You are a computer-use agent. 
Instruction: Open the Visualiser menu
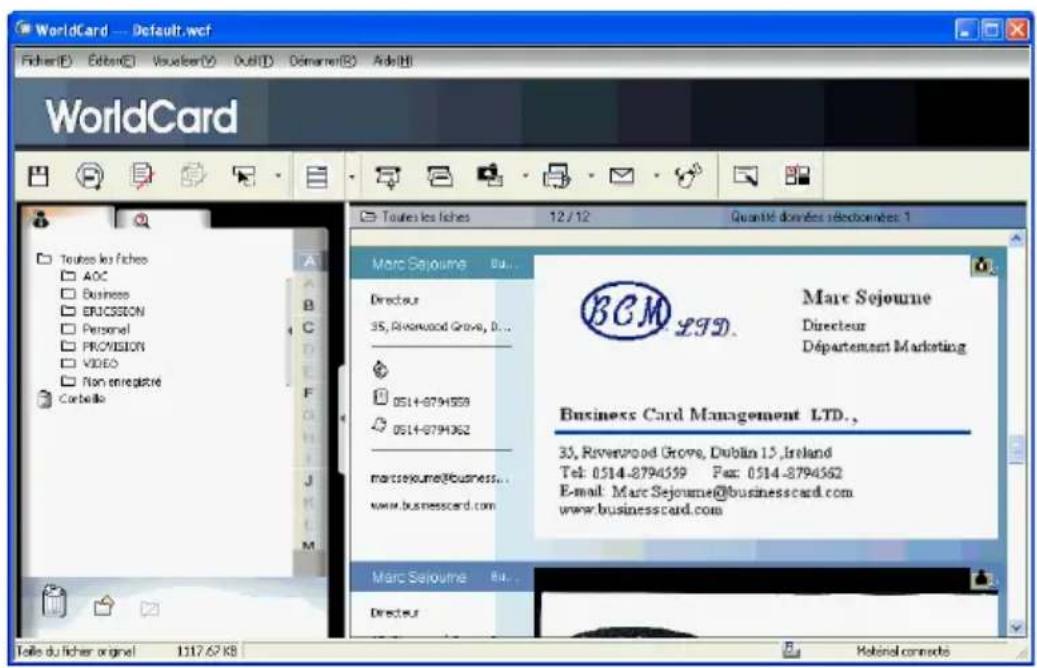coord(184,61)
